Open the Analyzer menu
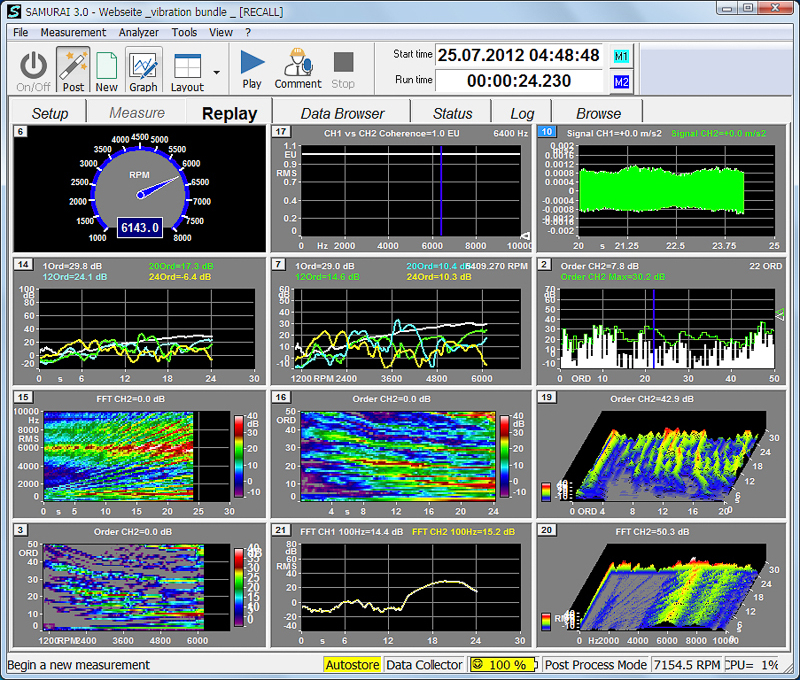The image size is (800, 680). pos(138,32)
